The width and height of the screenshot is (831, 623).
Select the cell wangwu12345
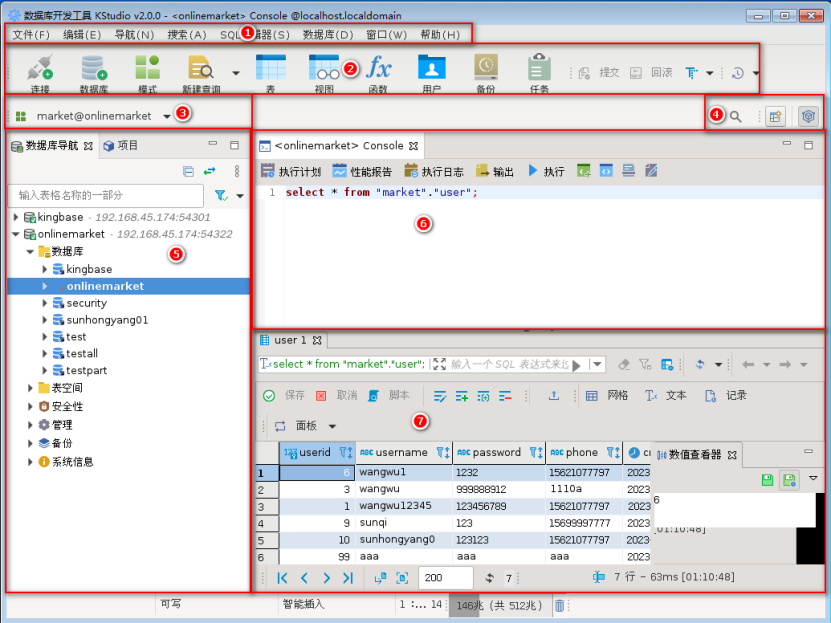coord(403,506)
